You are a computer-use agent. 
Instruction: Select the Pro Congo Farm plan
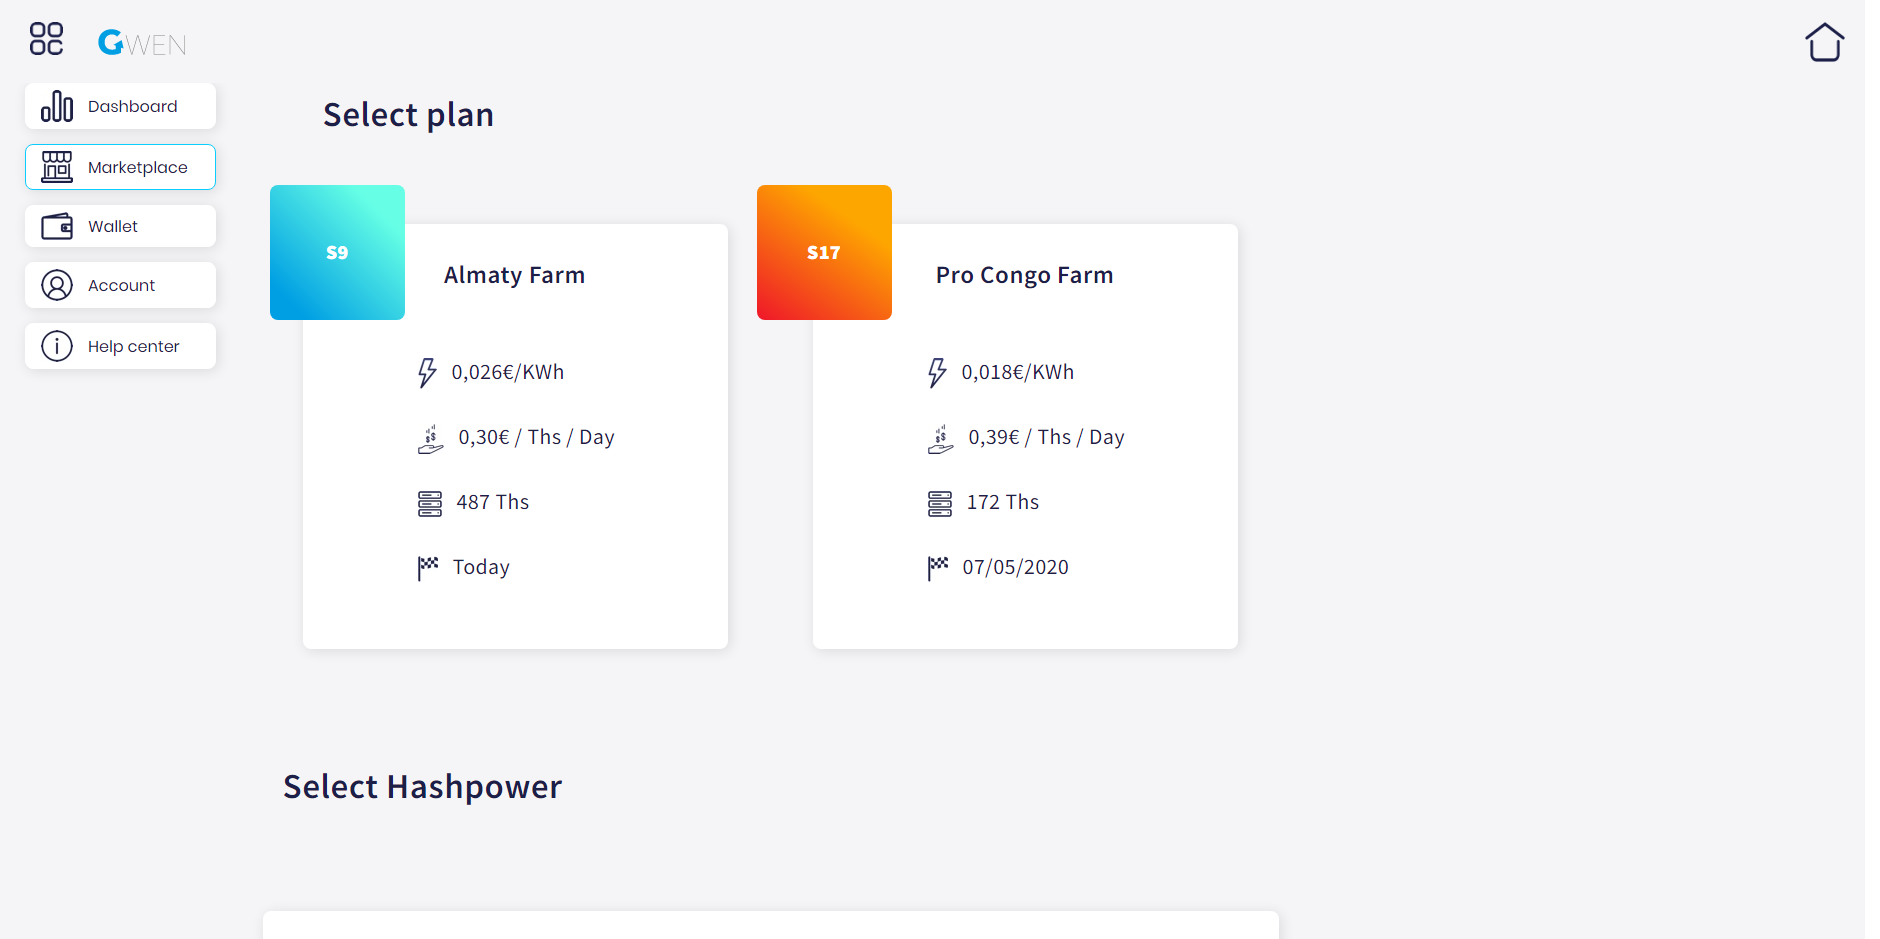[1025, 436]
